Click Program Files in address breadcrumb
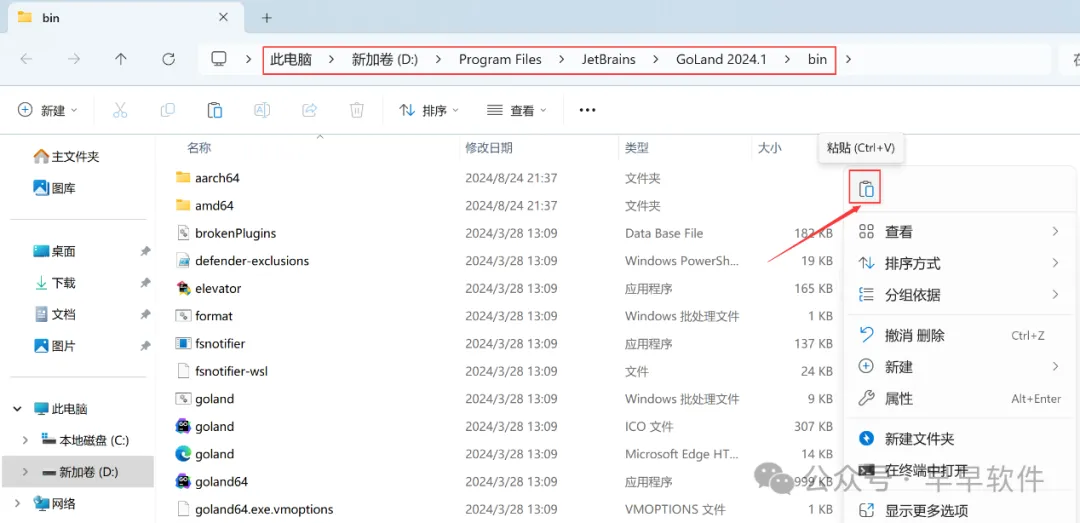 (x=500, y=59)
